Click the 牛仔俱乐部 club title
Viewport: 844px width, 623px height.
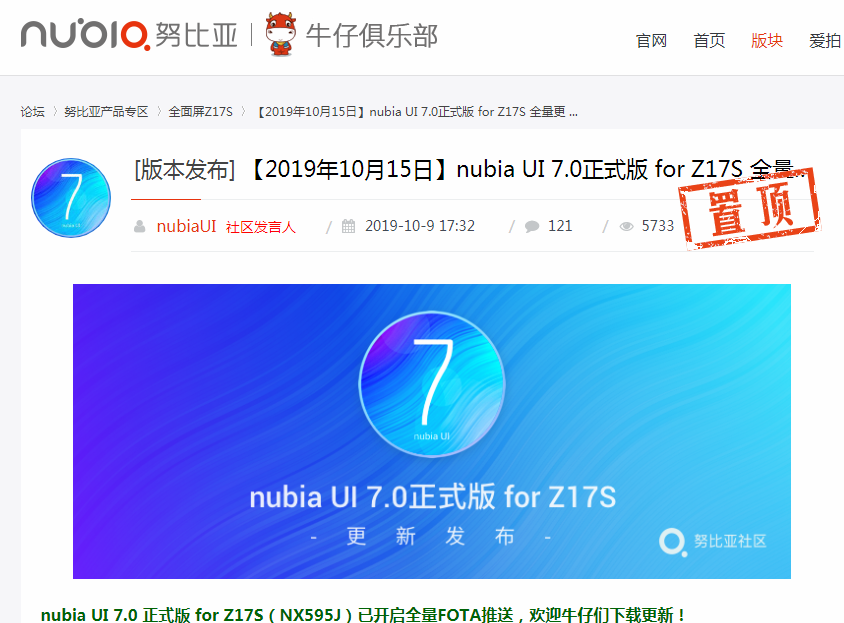(371, 36)
